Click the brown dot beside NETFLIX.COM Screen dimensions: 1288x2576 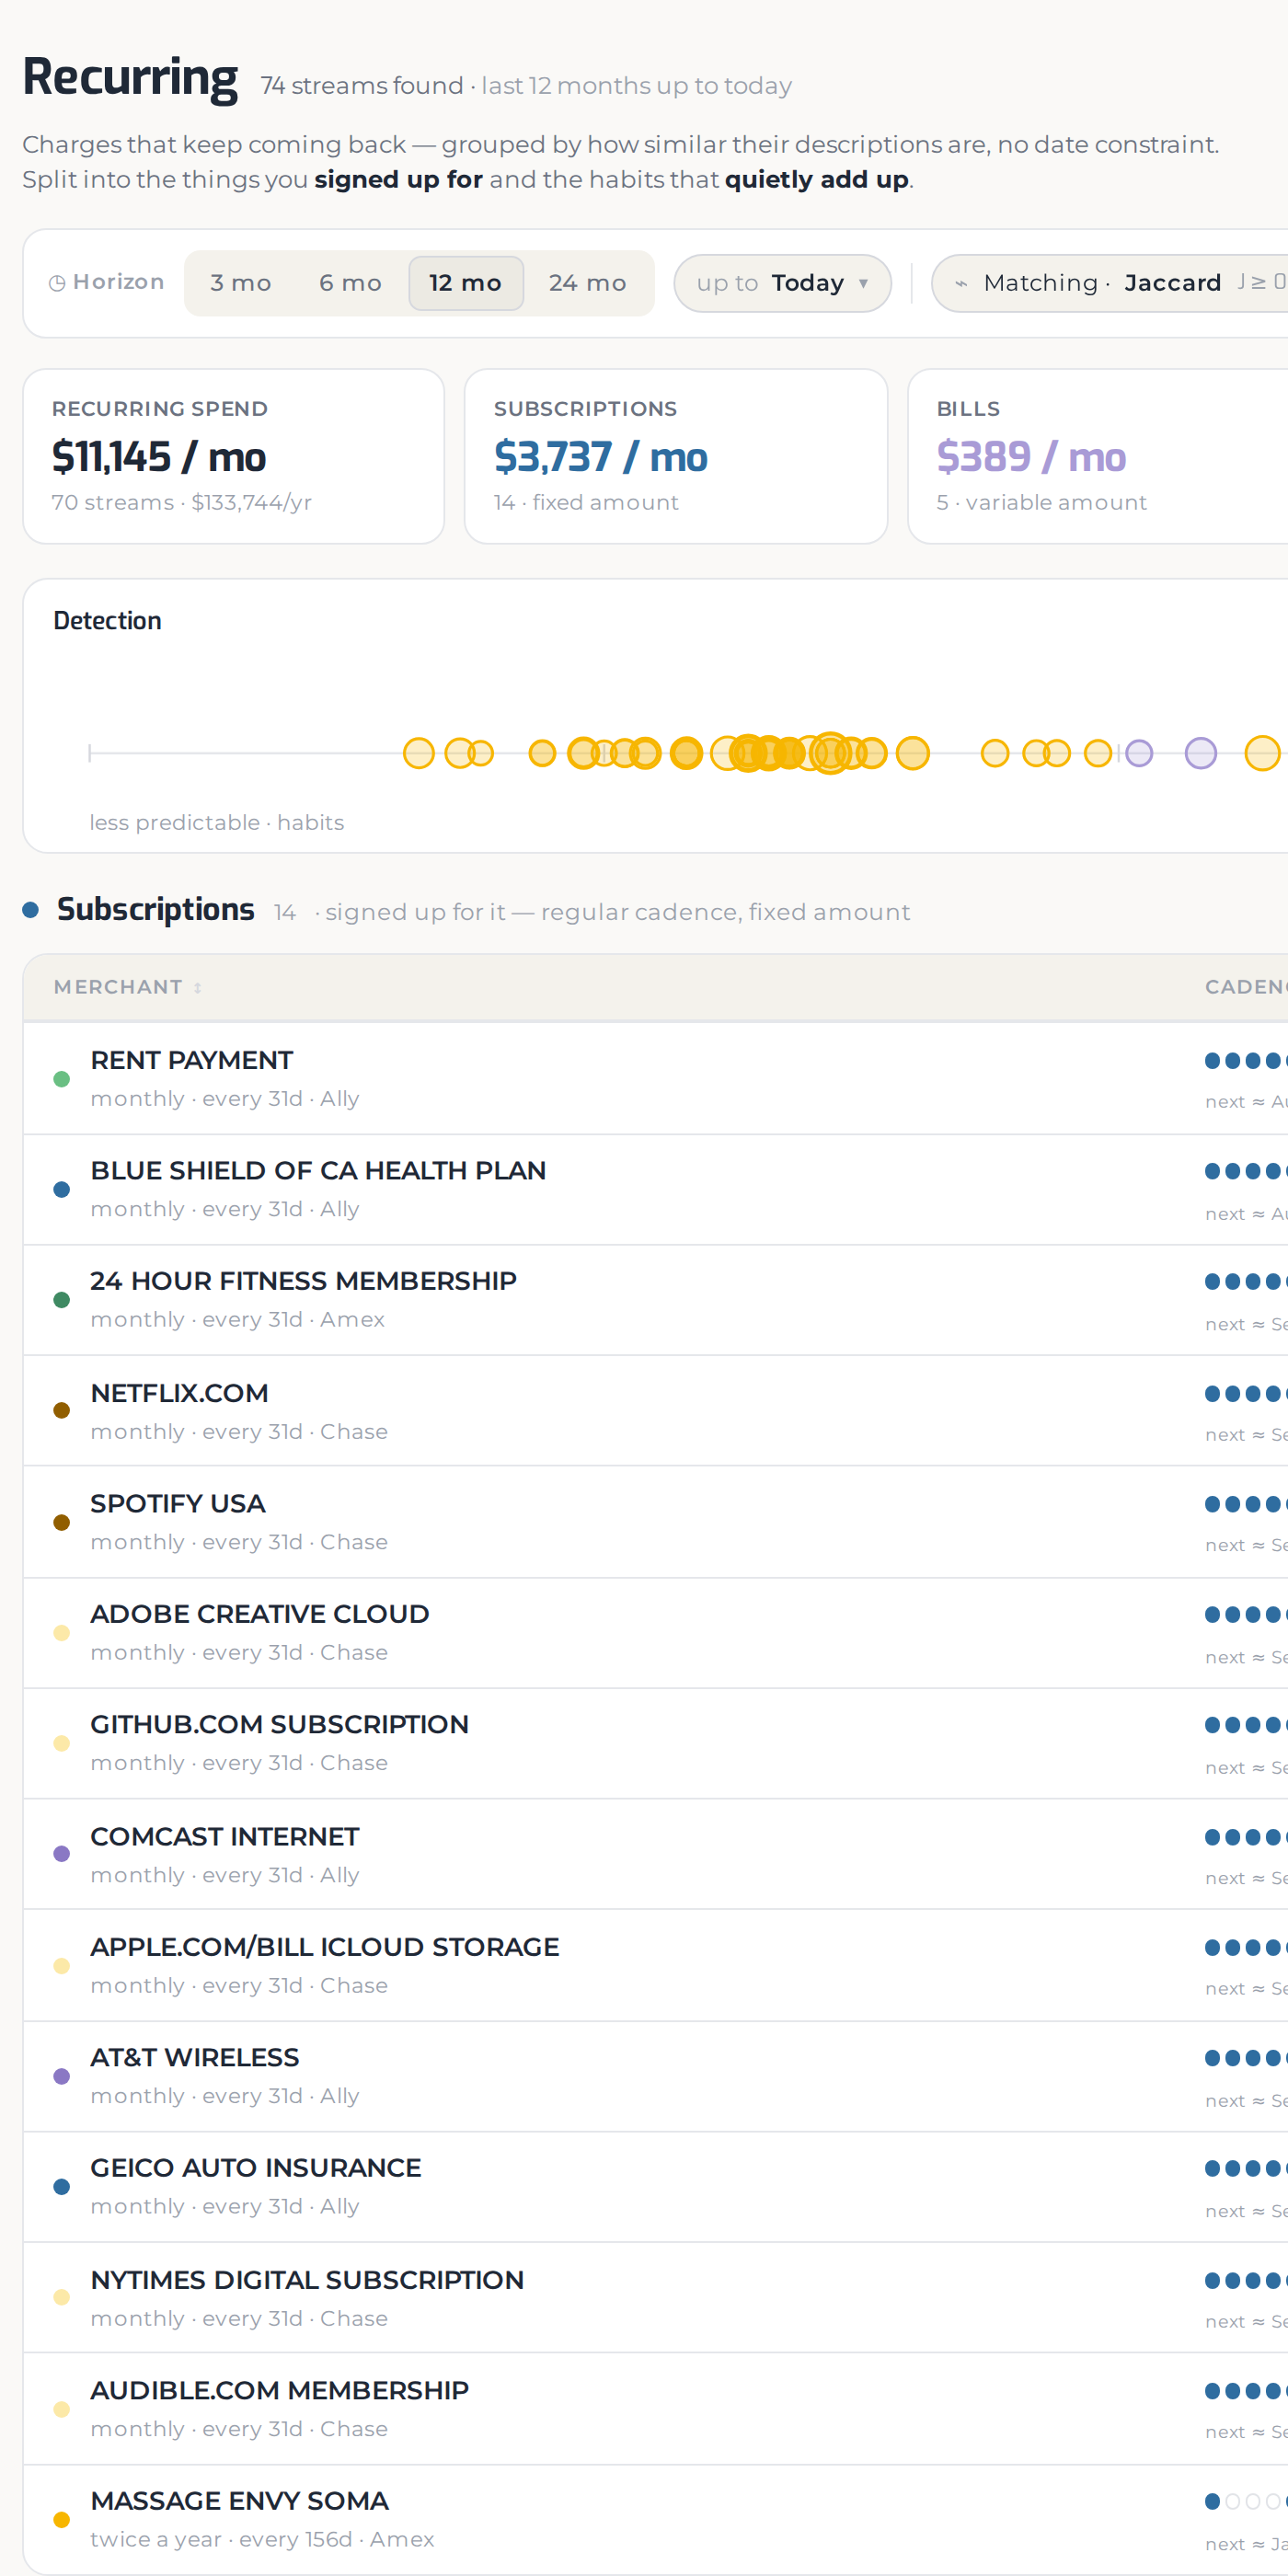tap(61, 1411)
